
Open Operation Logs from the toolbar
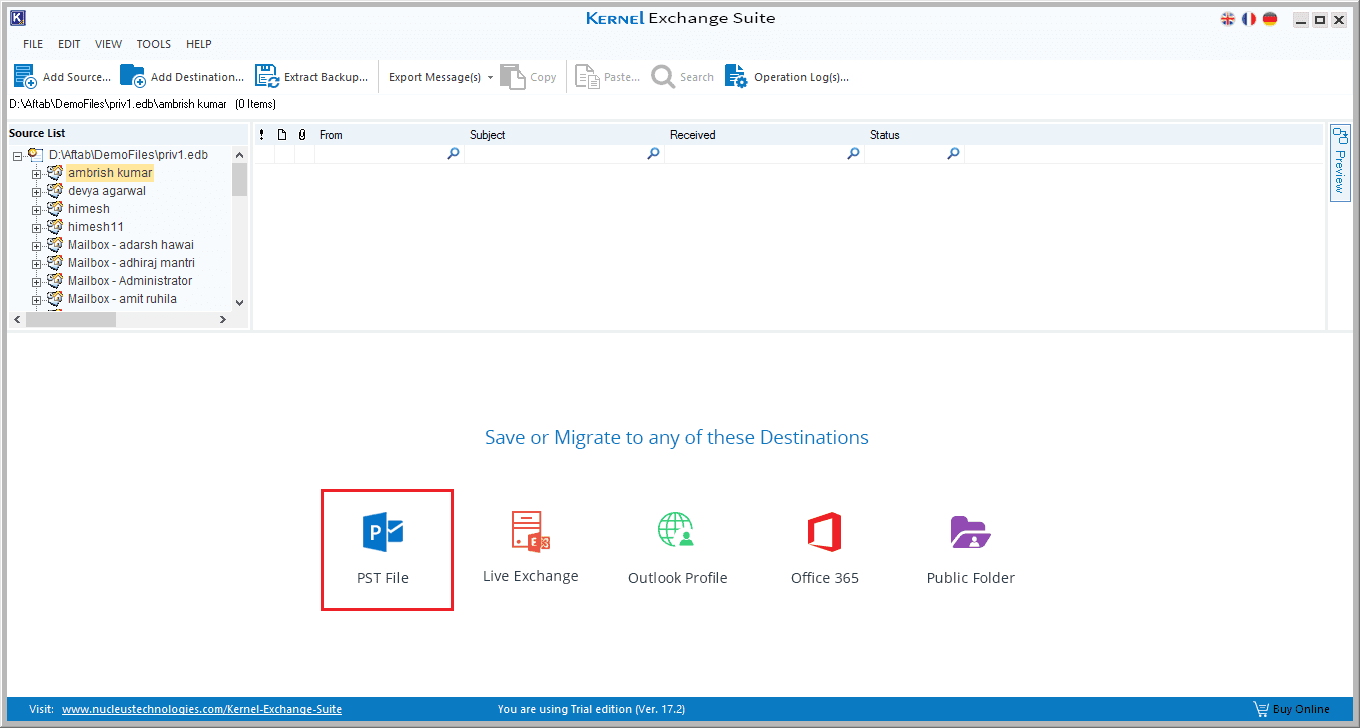click(787, 77)
